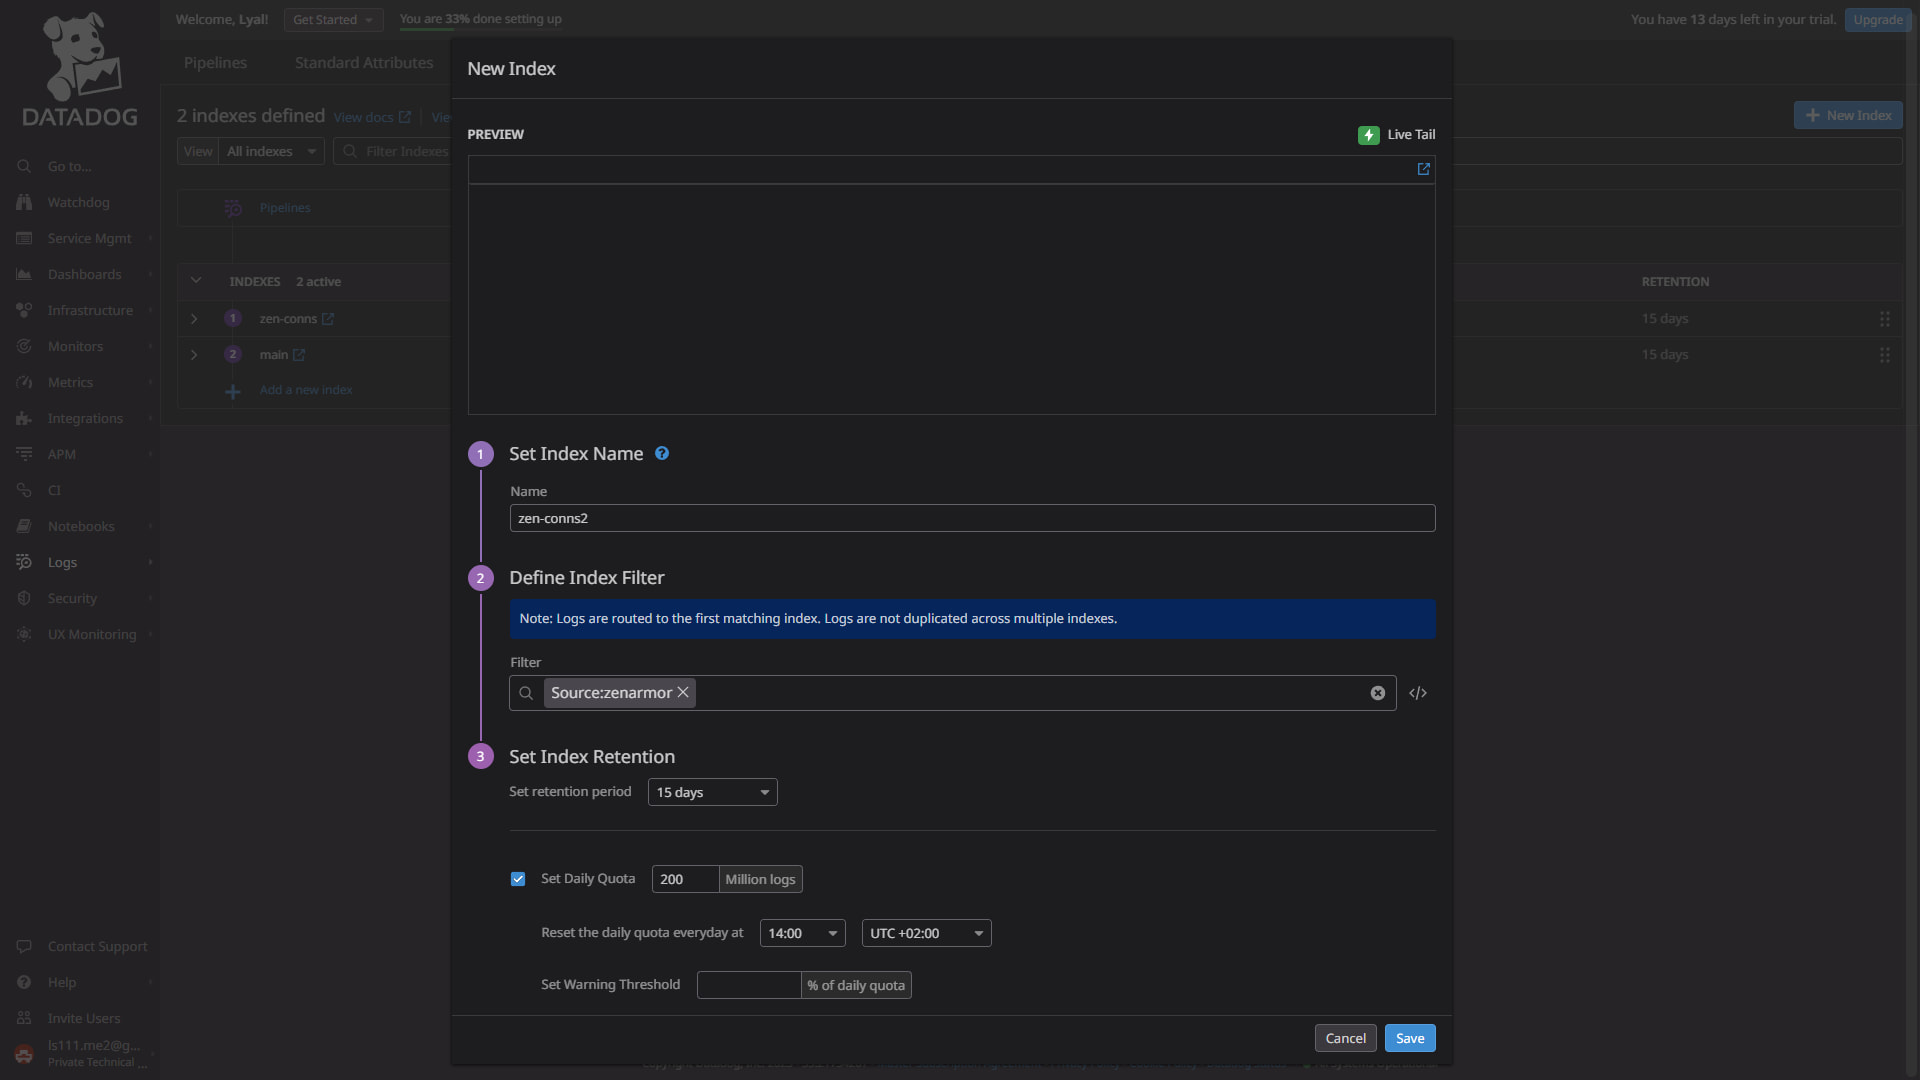Click the Filter Indexes search box
1920x1080 pixels.
(x=392, y=151)
